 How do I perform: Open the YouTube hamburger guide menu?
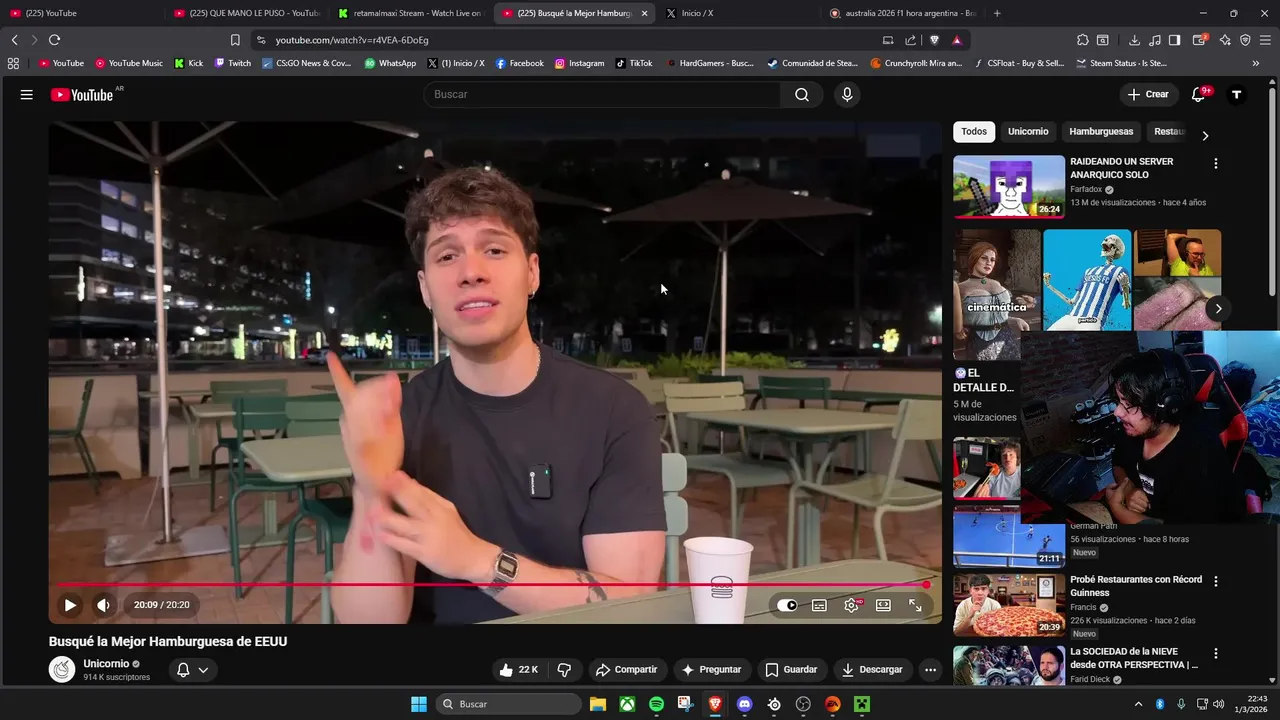(x=27, y=94)
